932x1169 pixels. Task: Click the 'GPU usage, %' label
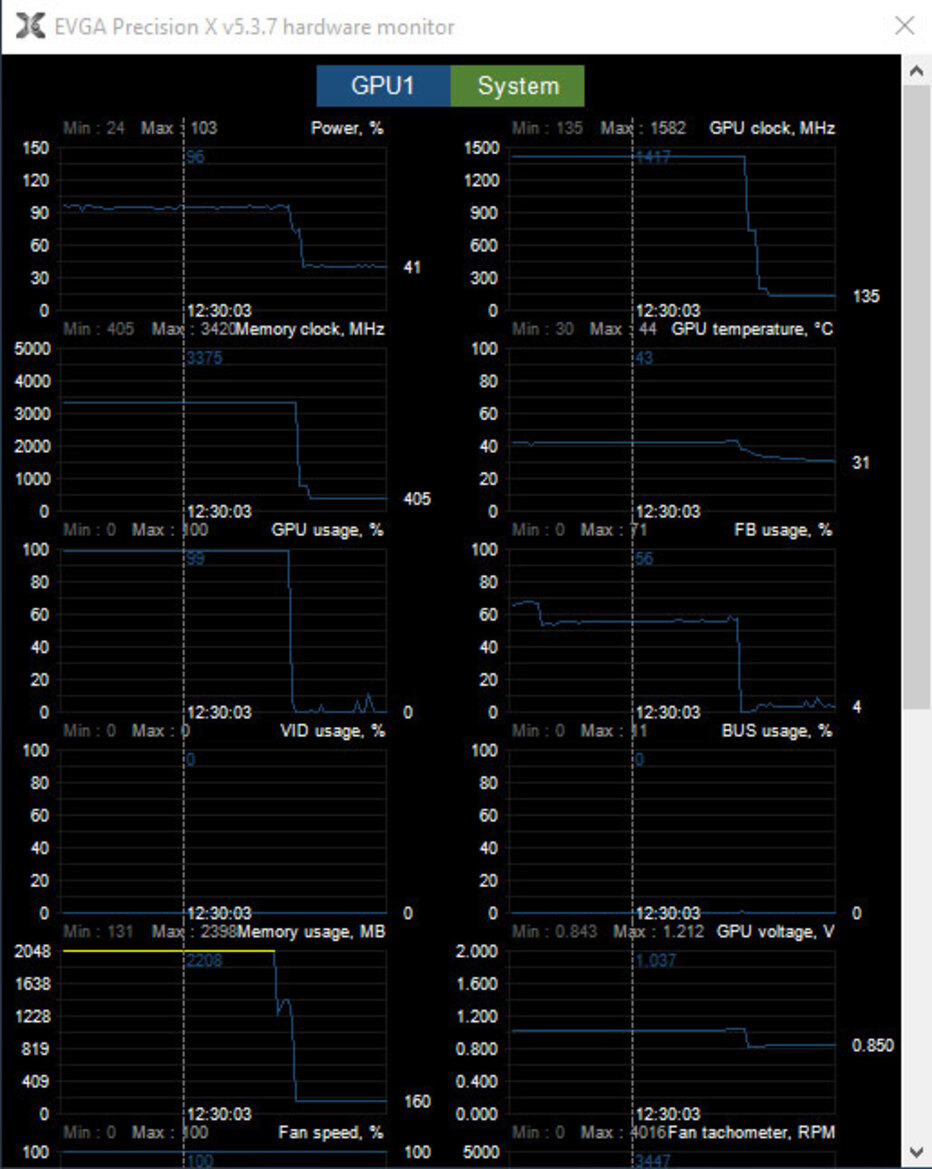[327, 530]
